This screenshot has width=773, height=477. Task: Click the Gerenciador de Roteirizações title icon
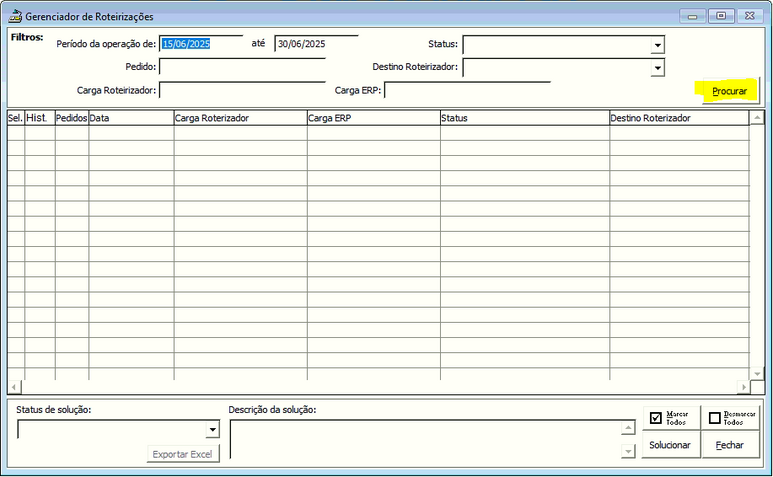pos(15,16)
